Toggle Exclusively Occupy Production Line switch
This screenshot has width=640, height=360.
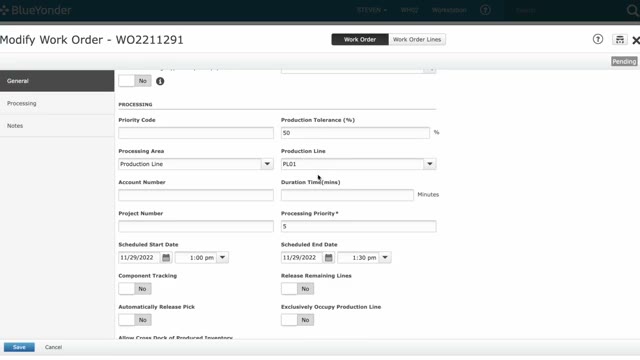[x=297, y=320]
